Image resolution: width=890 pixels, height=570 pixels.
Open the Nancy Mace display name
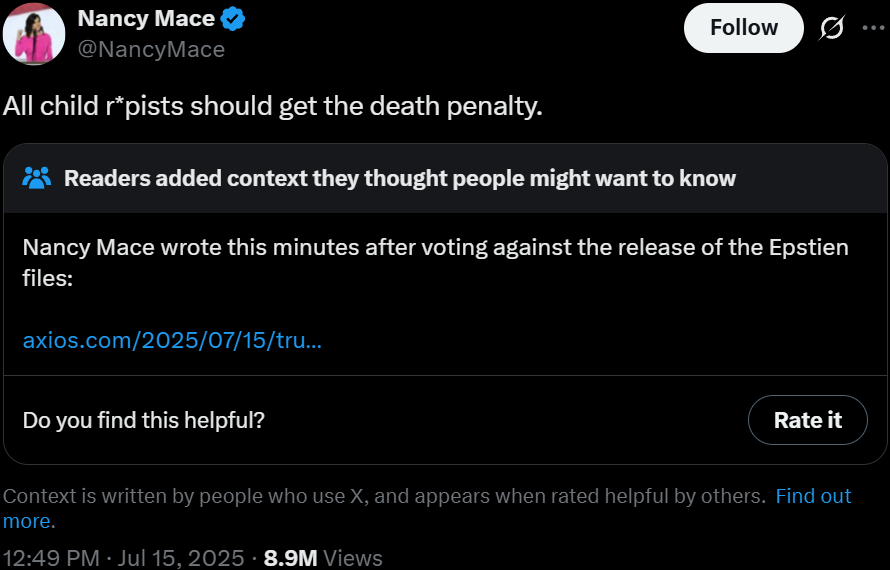click(x=146, y=19)
